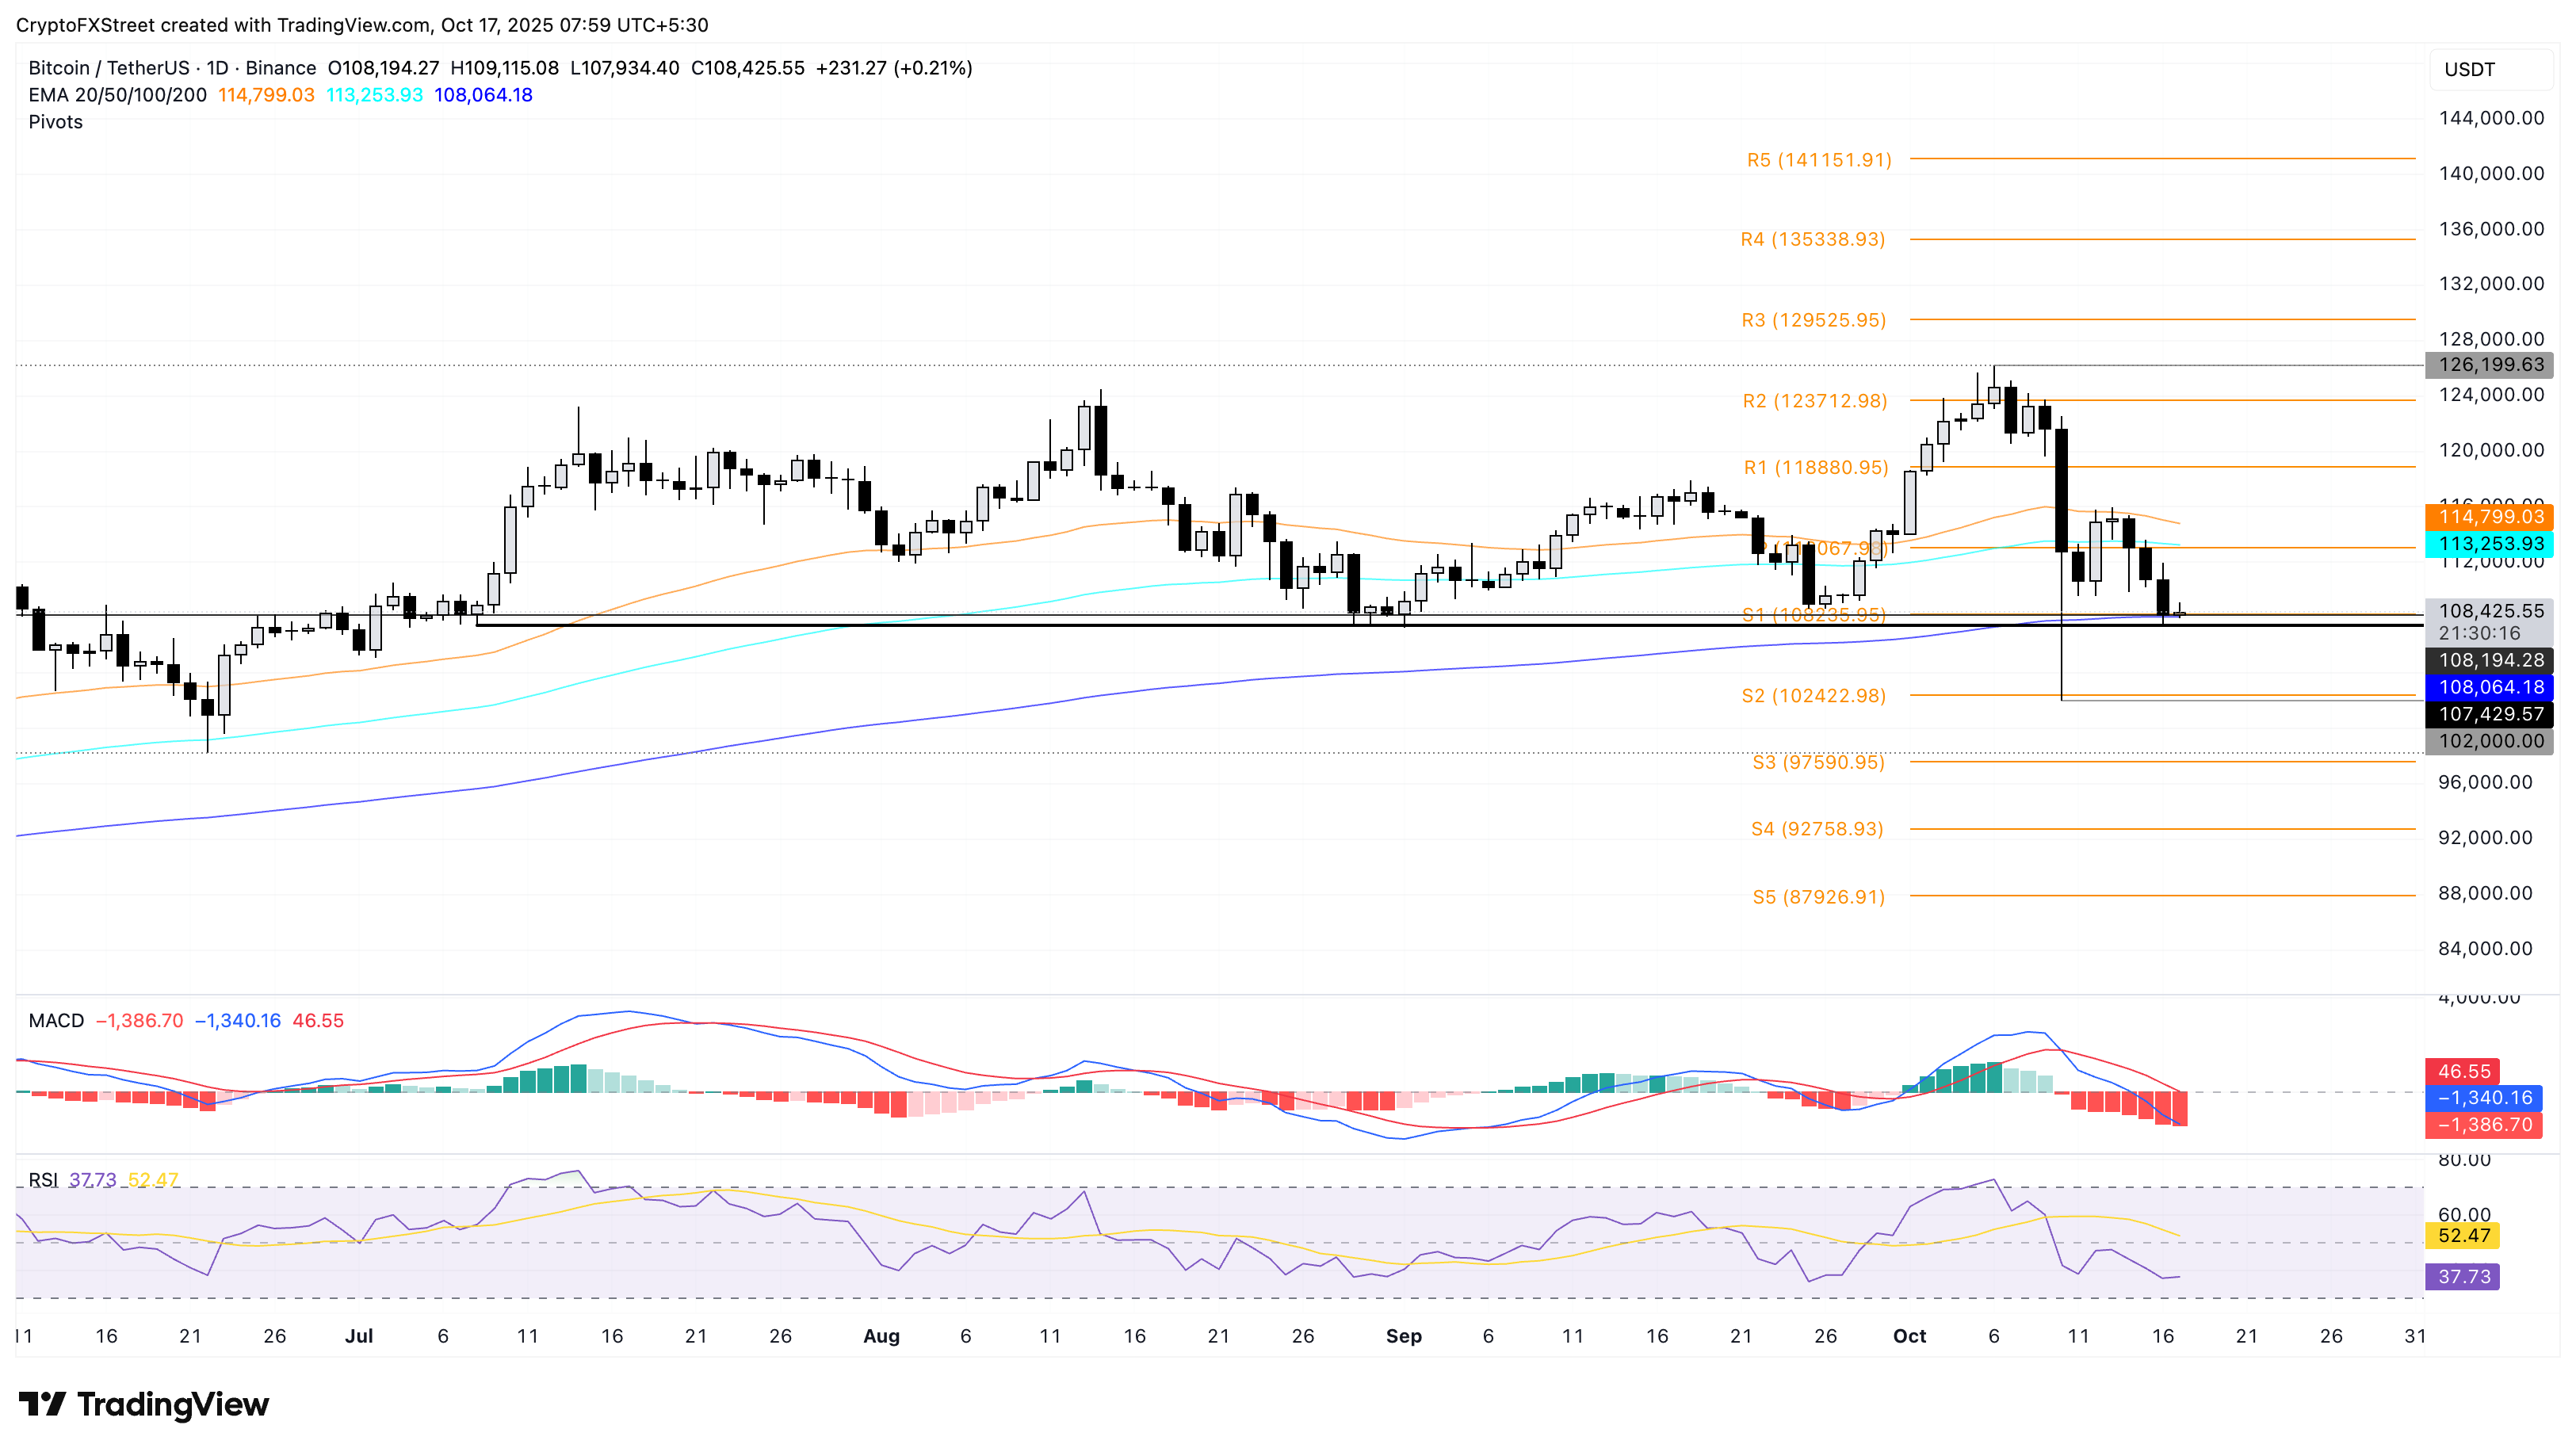The width and height of the screenshot is (2576, 1452).
Task: Click the RSI indicator label
Action: pos(42,1180)
